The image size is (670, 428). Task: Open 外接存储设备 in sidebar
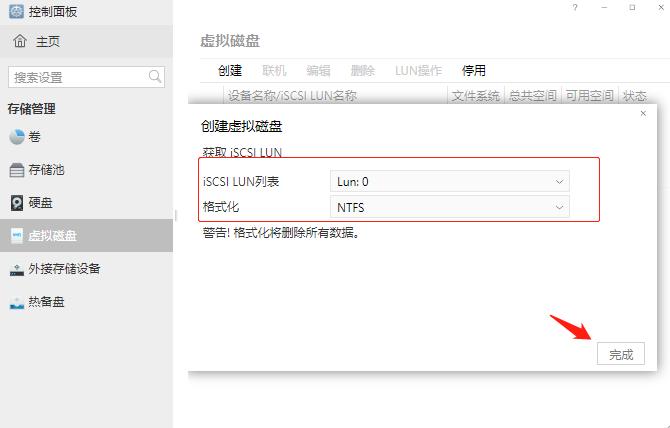click(64, 269)
